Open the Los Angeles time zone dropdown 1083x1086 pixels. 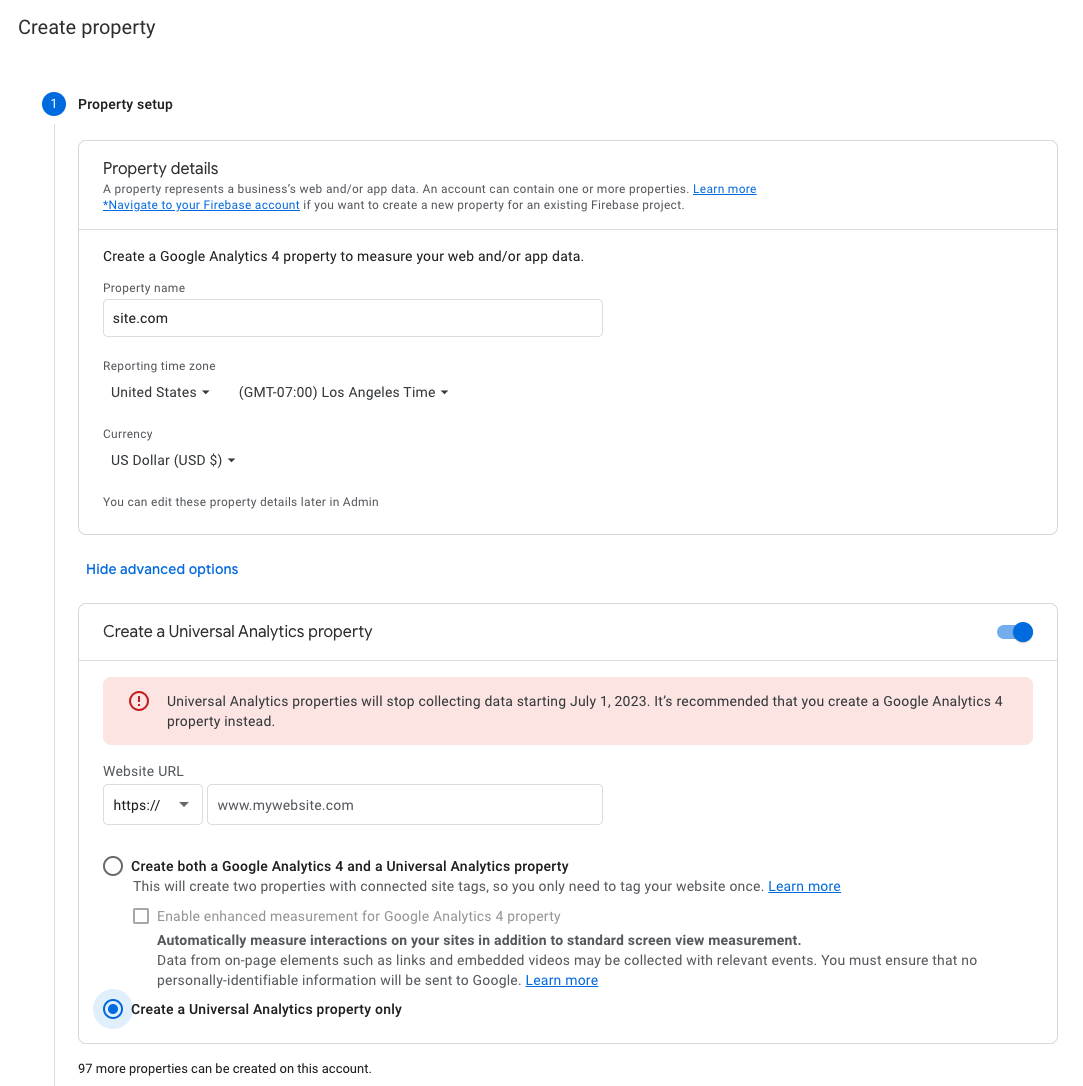(x=343, y=392)
